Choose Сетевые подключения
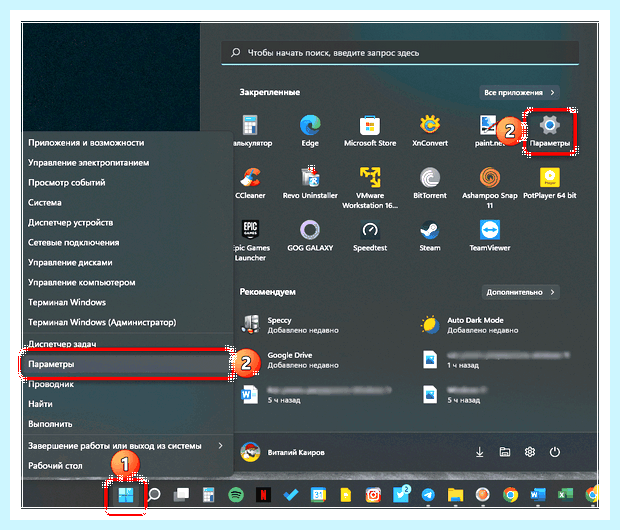 tap(127, 242)
